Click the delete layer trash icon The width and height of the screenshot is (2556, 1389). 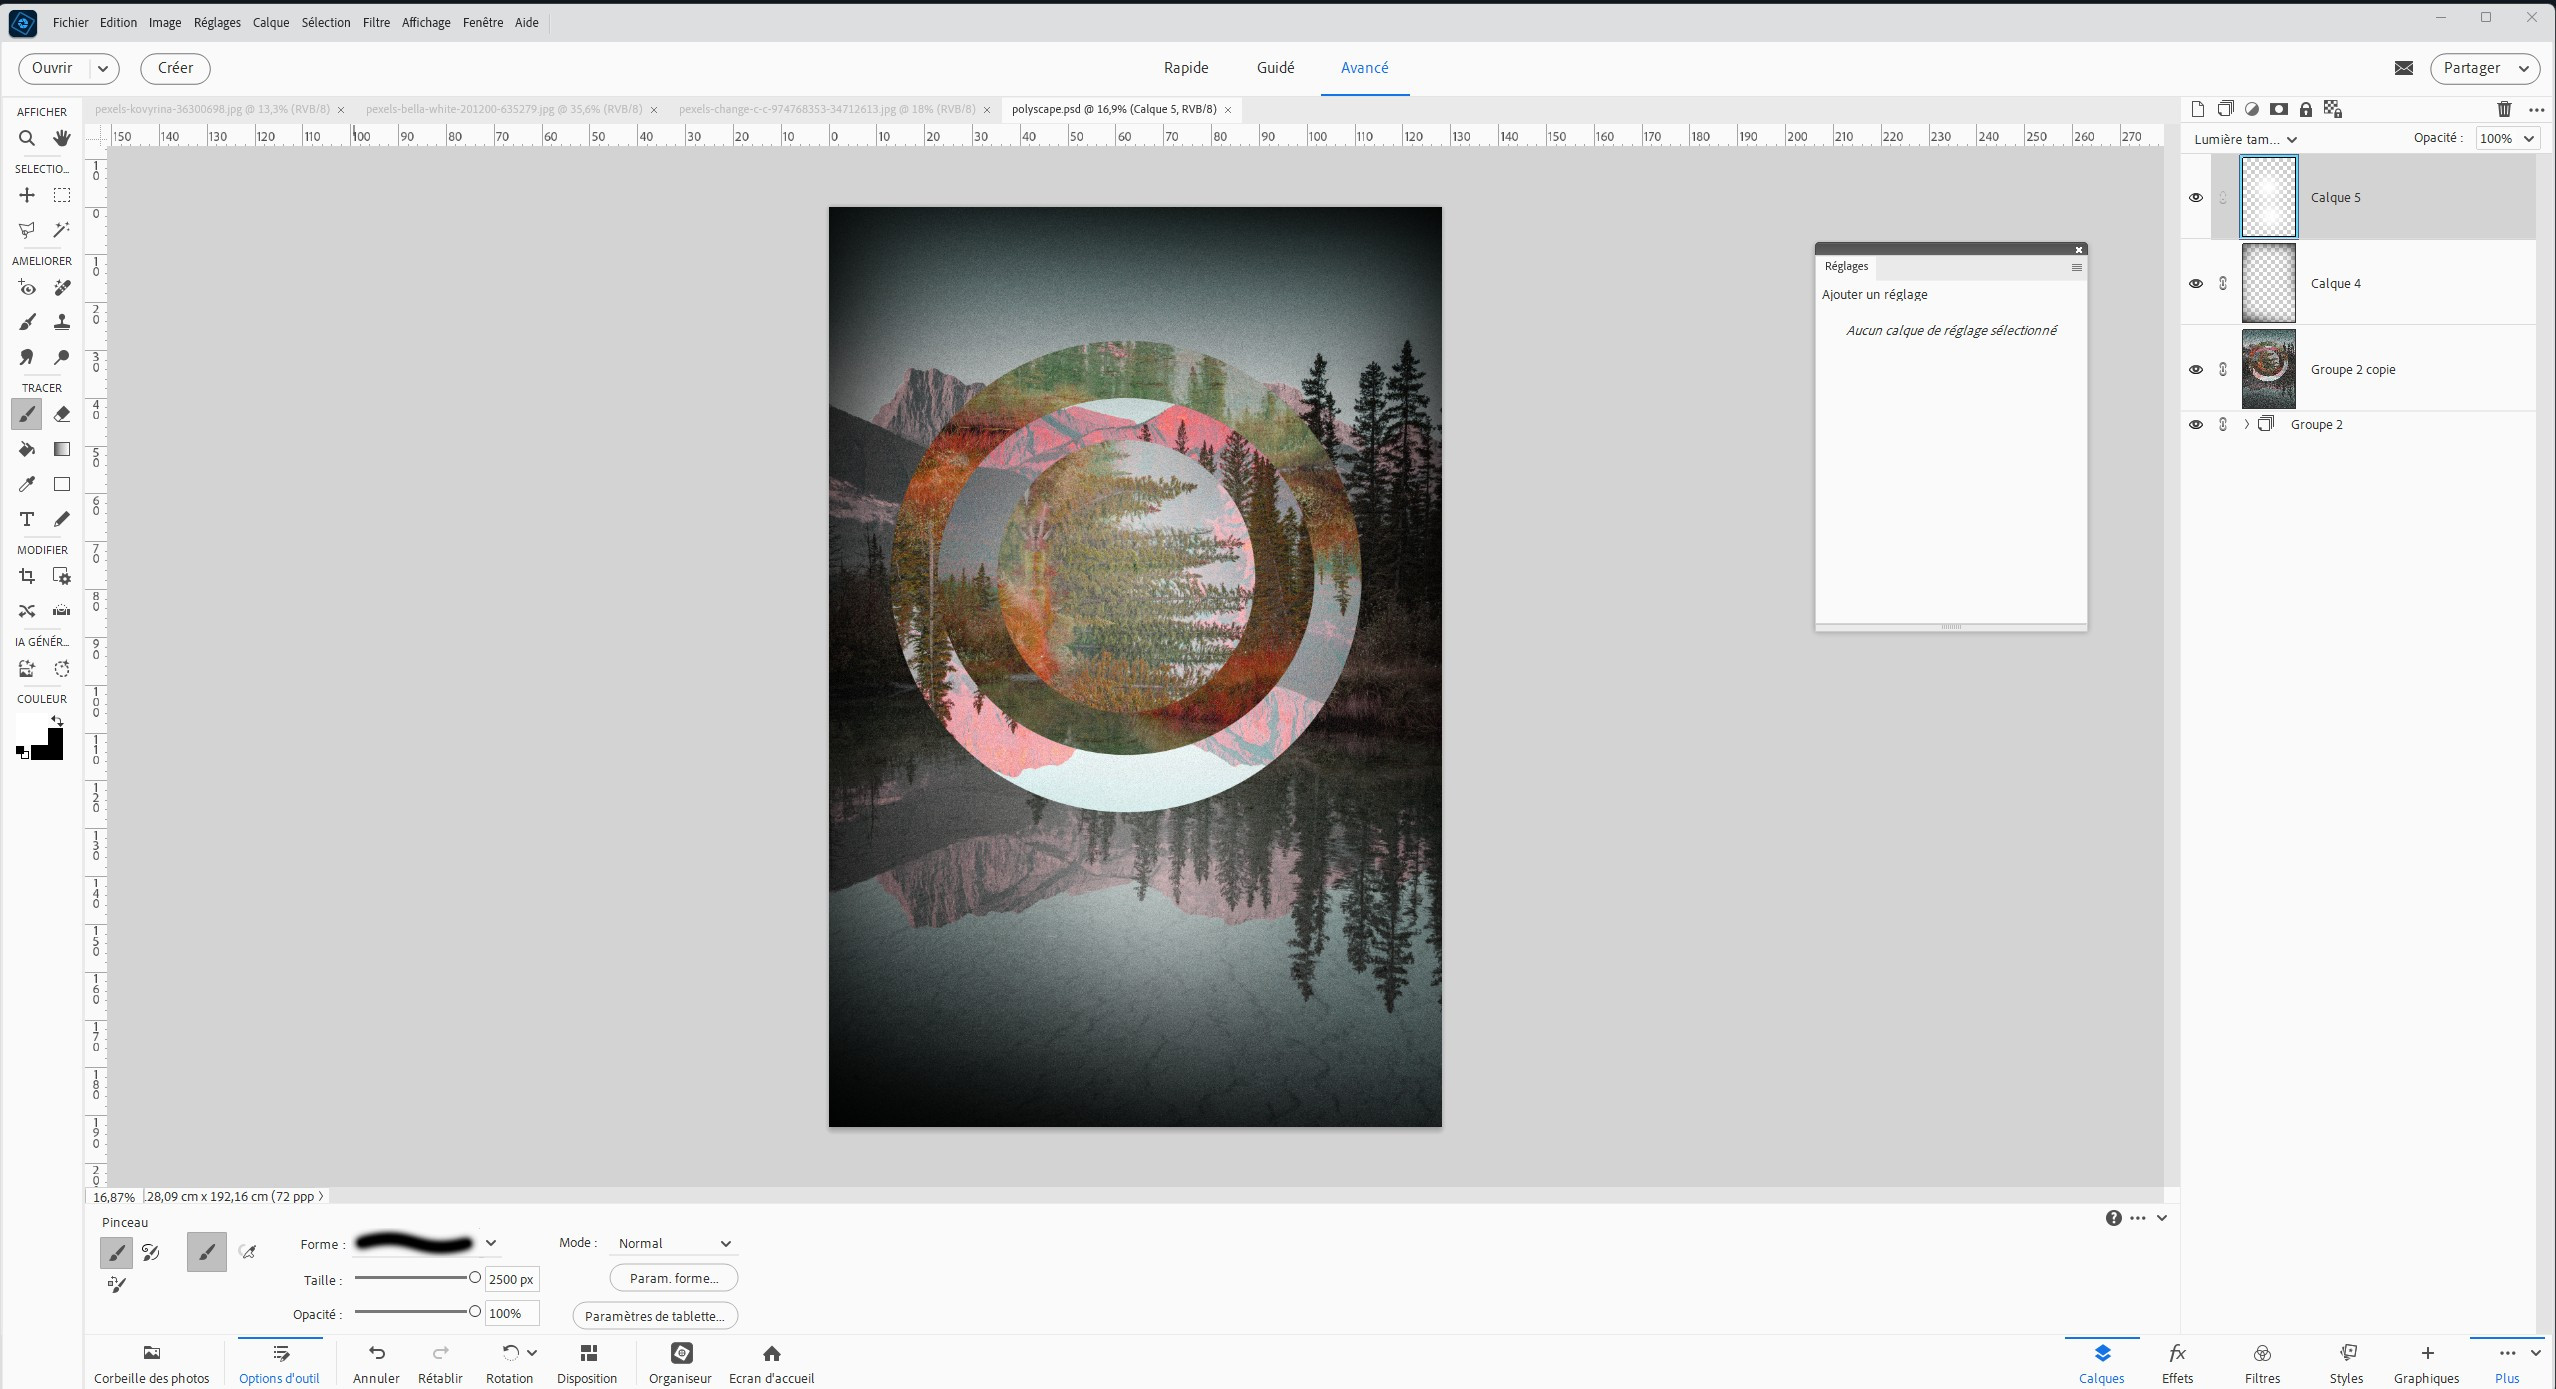[x=2504, y=109]
